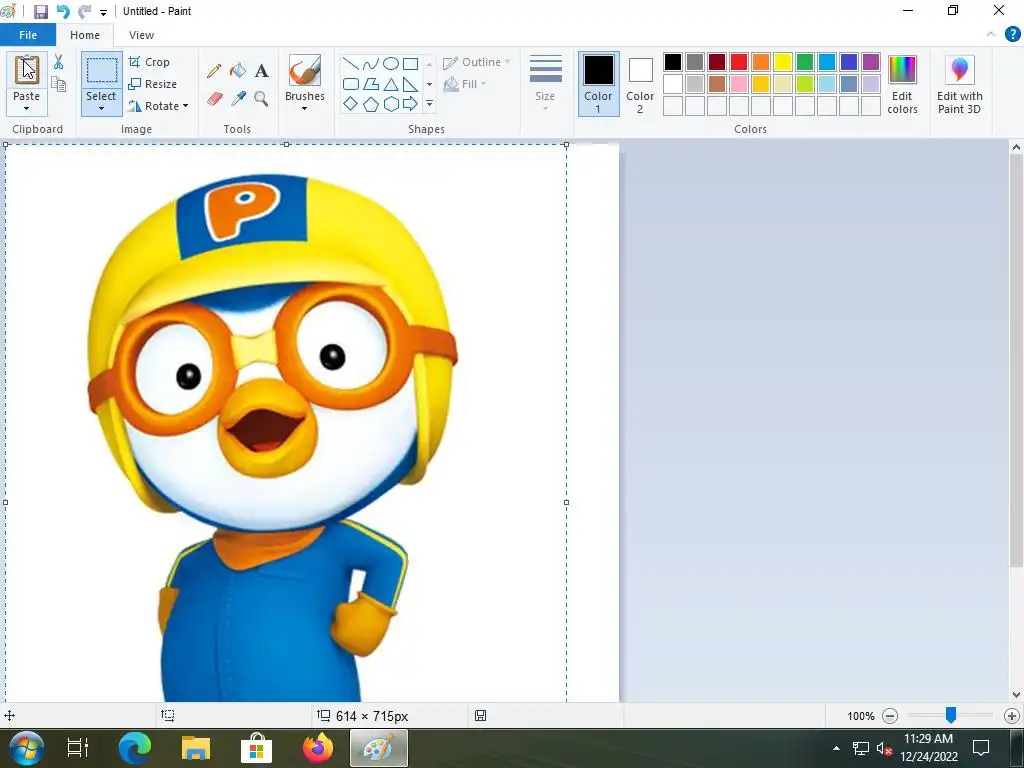
Task: Click the Resize button
Action: pyautogui.click(x=153, y=84)
